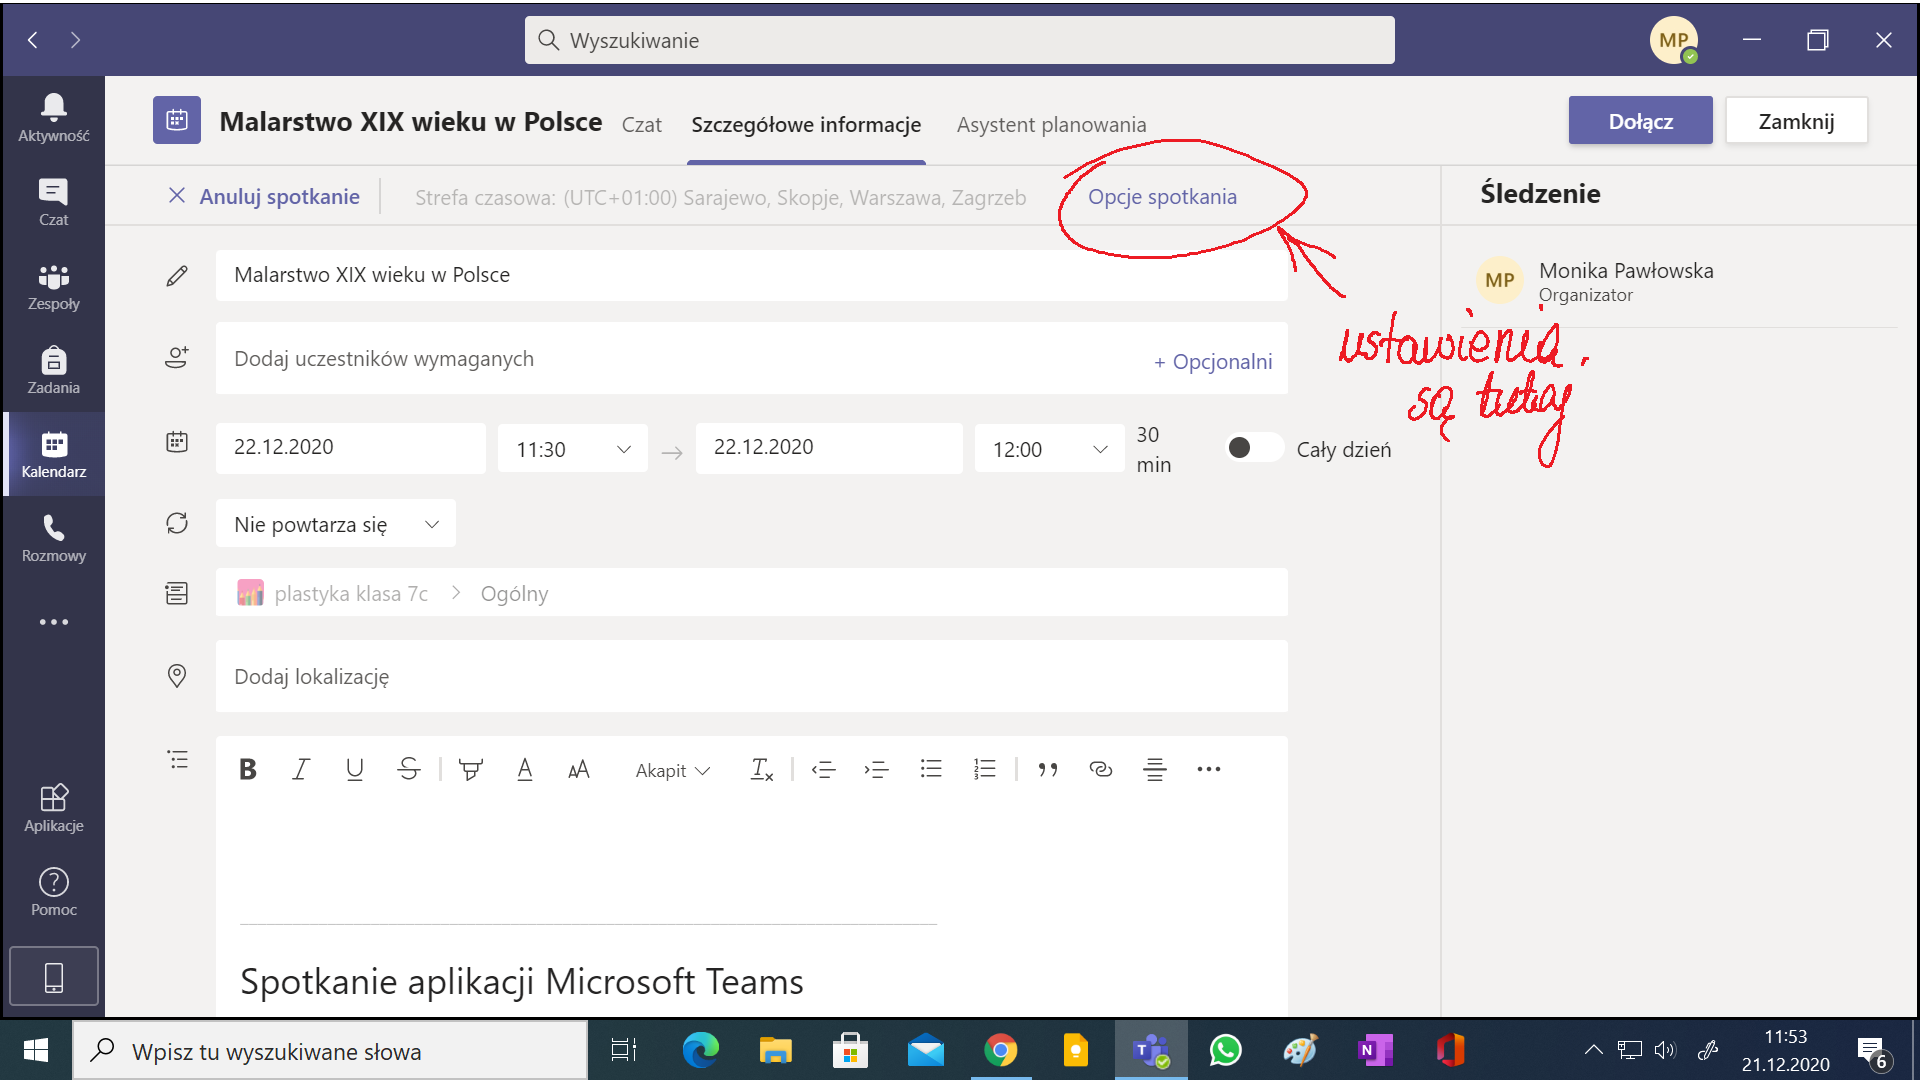1920x1080 pixels.
Task: Open the Nie powtarza się recurrence dropdown
Action: 335,523
